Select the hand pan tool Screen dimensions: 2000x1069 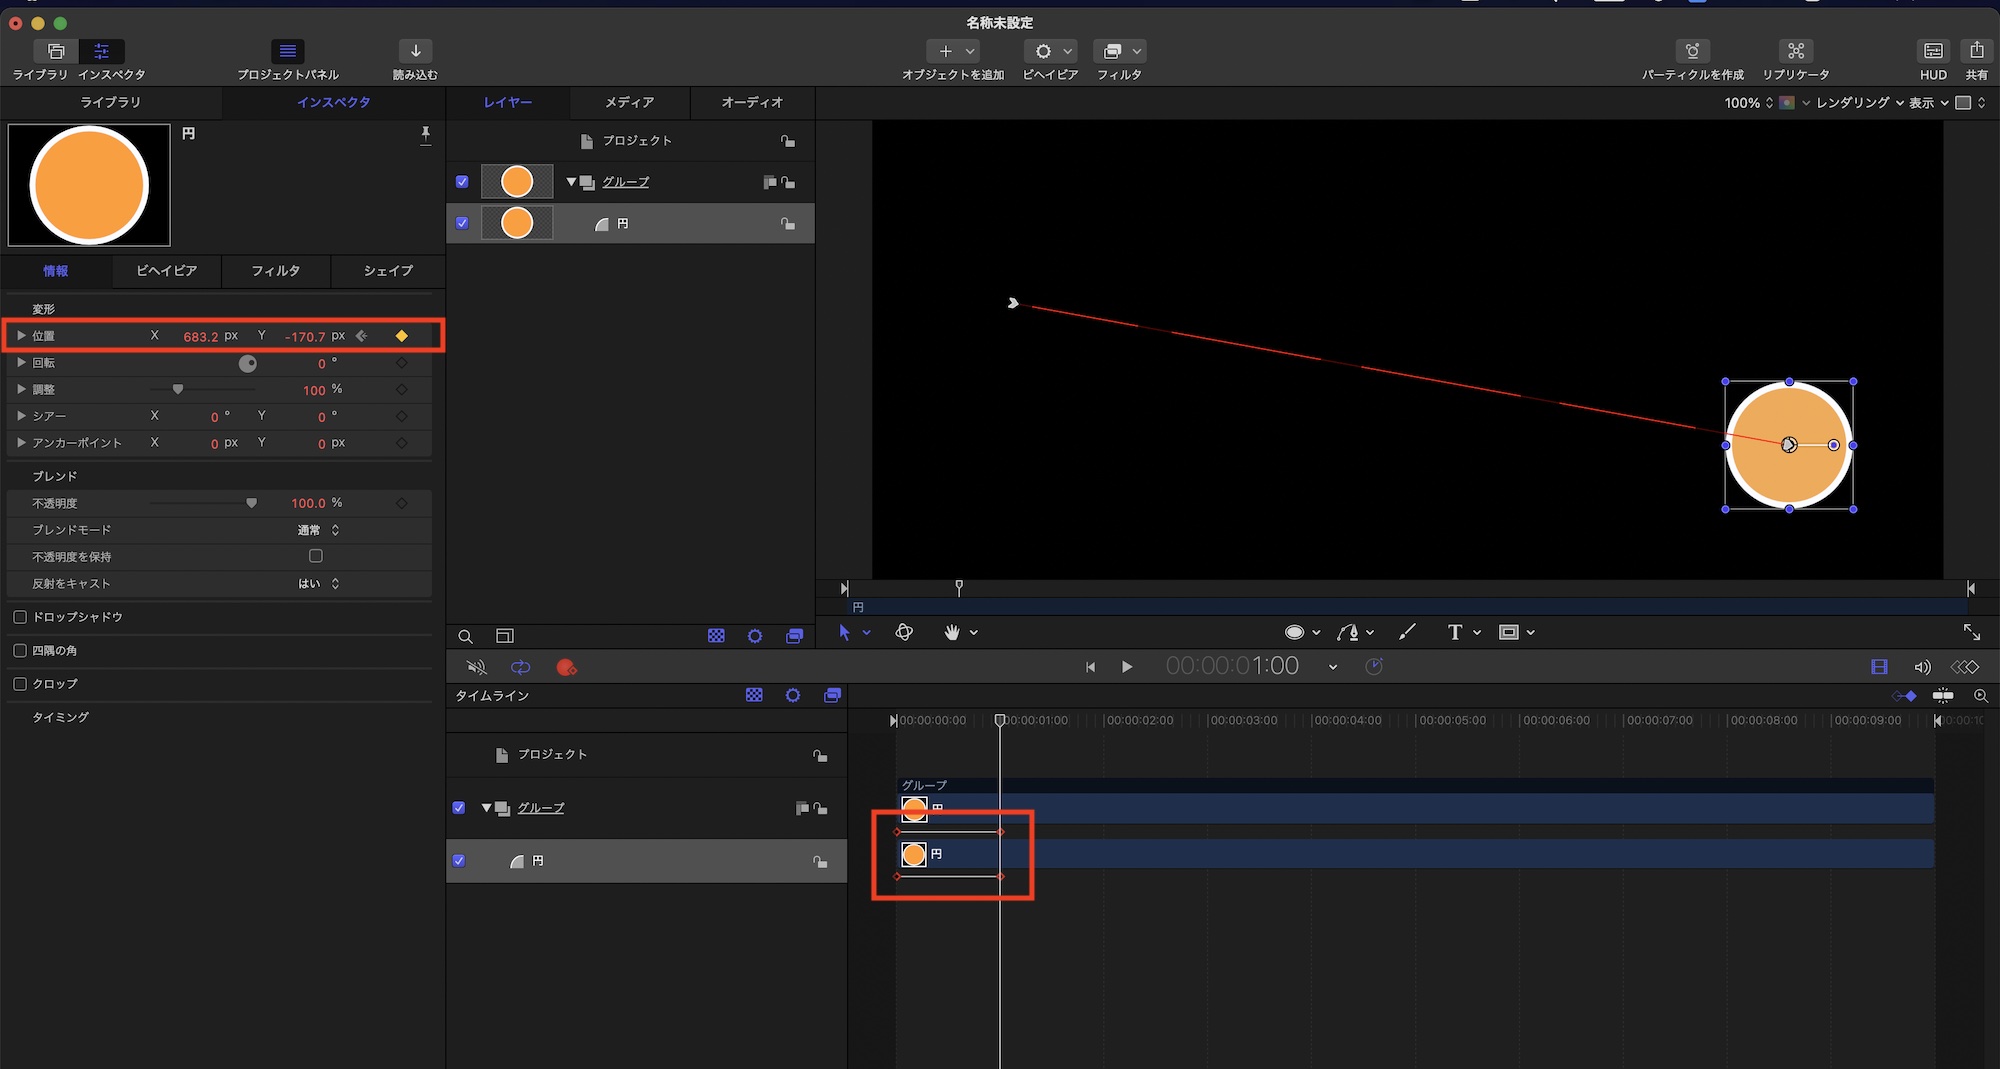[x=951, y=632]
